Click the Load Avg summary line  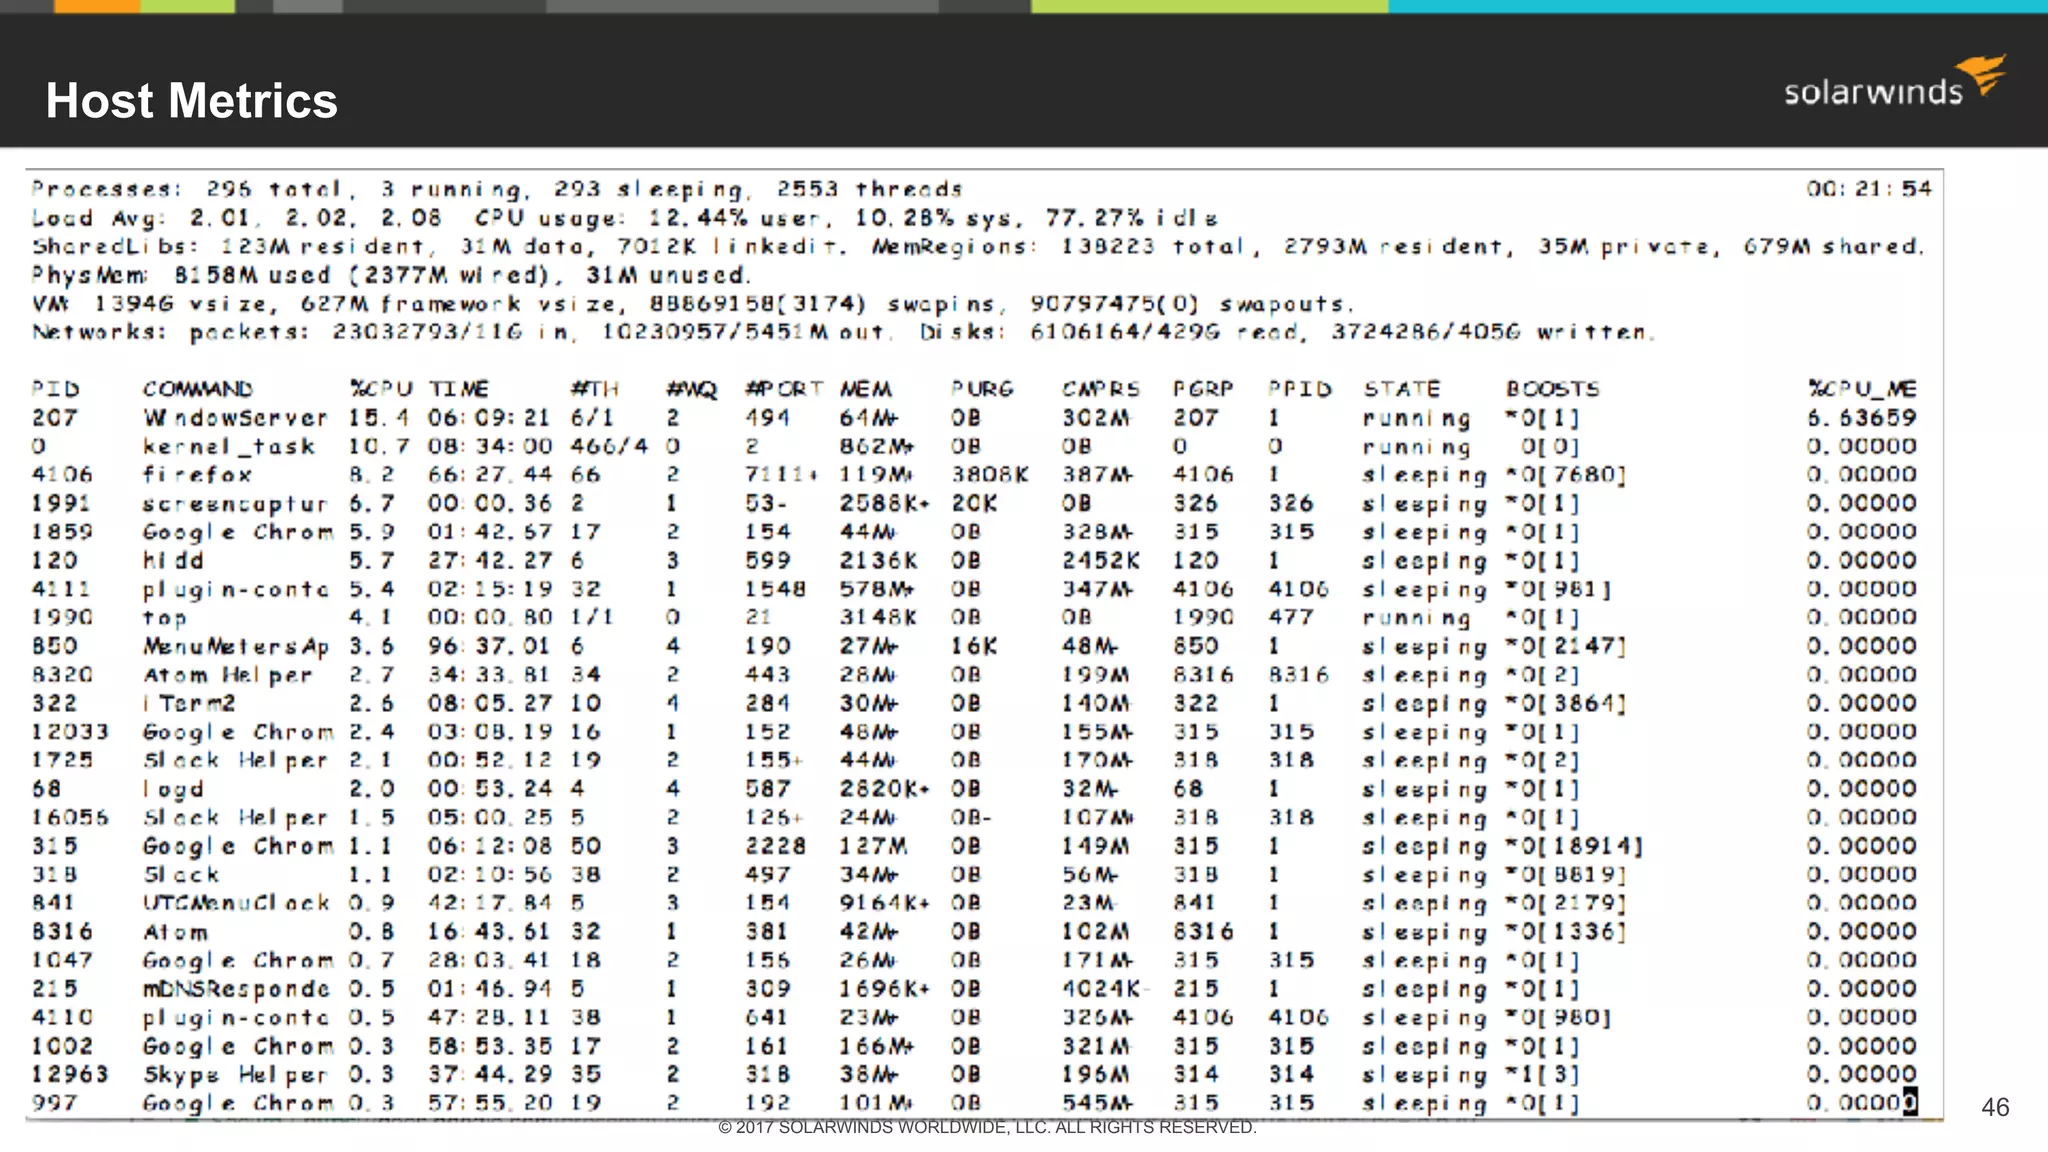tap(625, 218)
